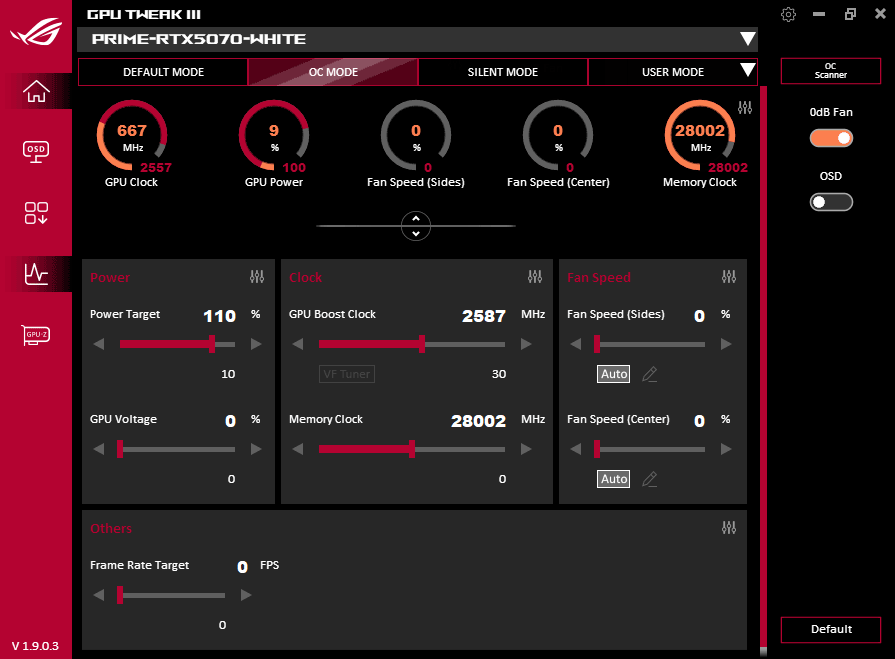Open GPU-Z from the sidebar
895x659 pixels.
pos(35,335)
